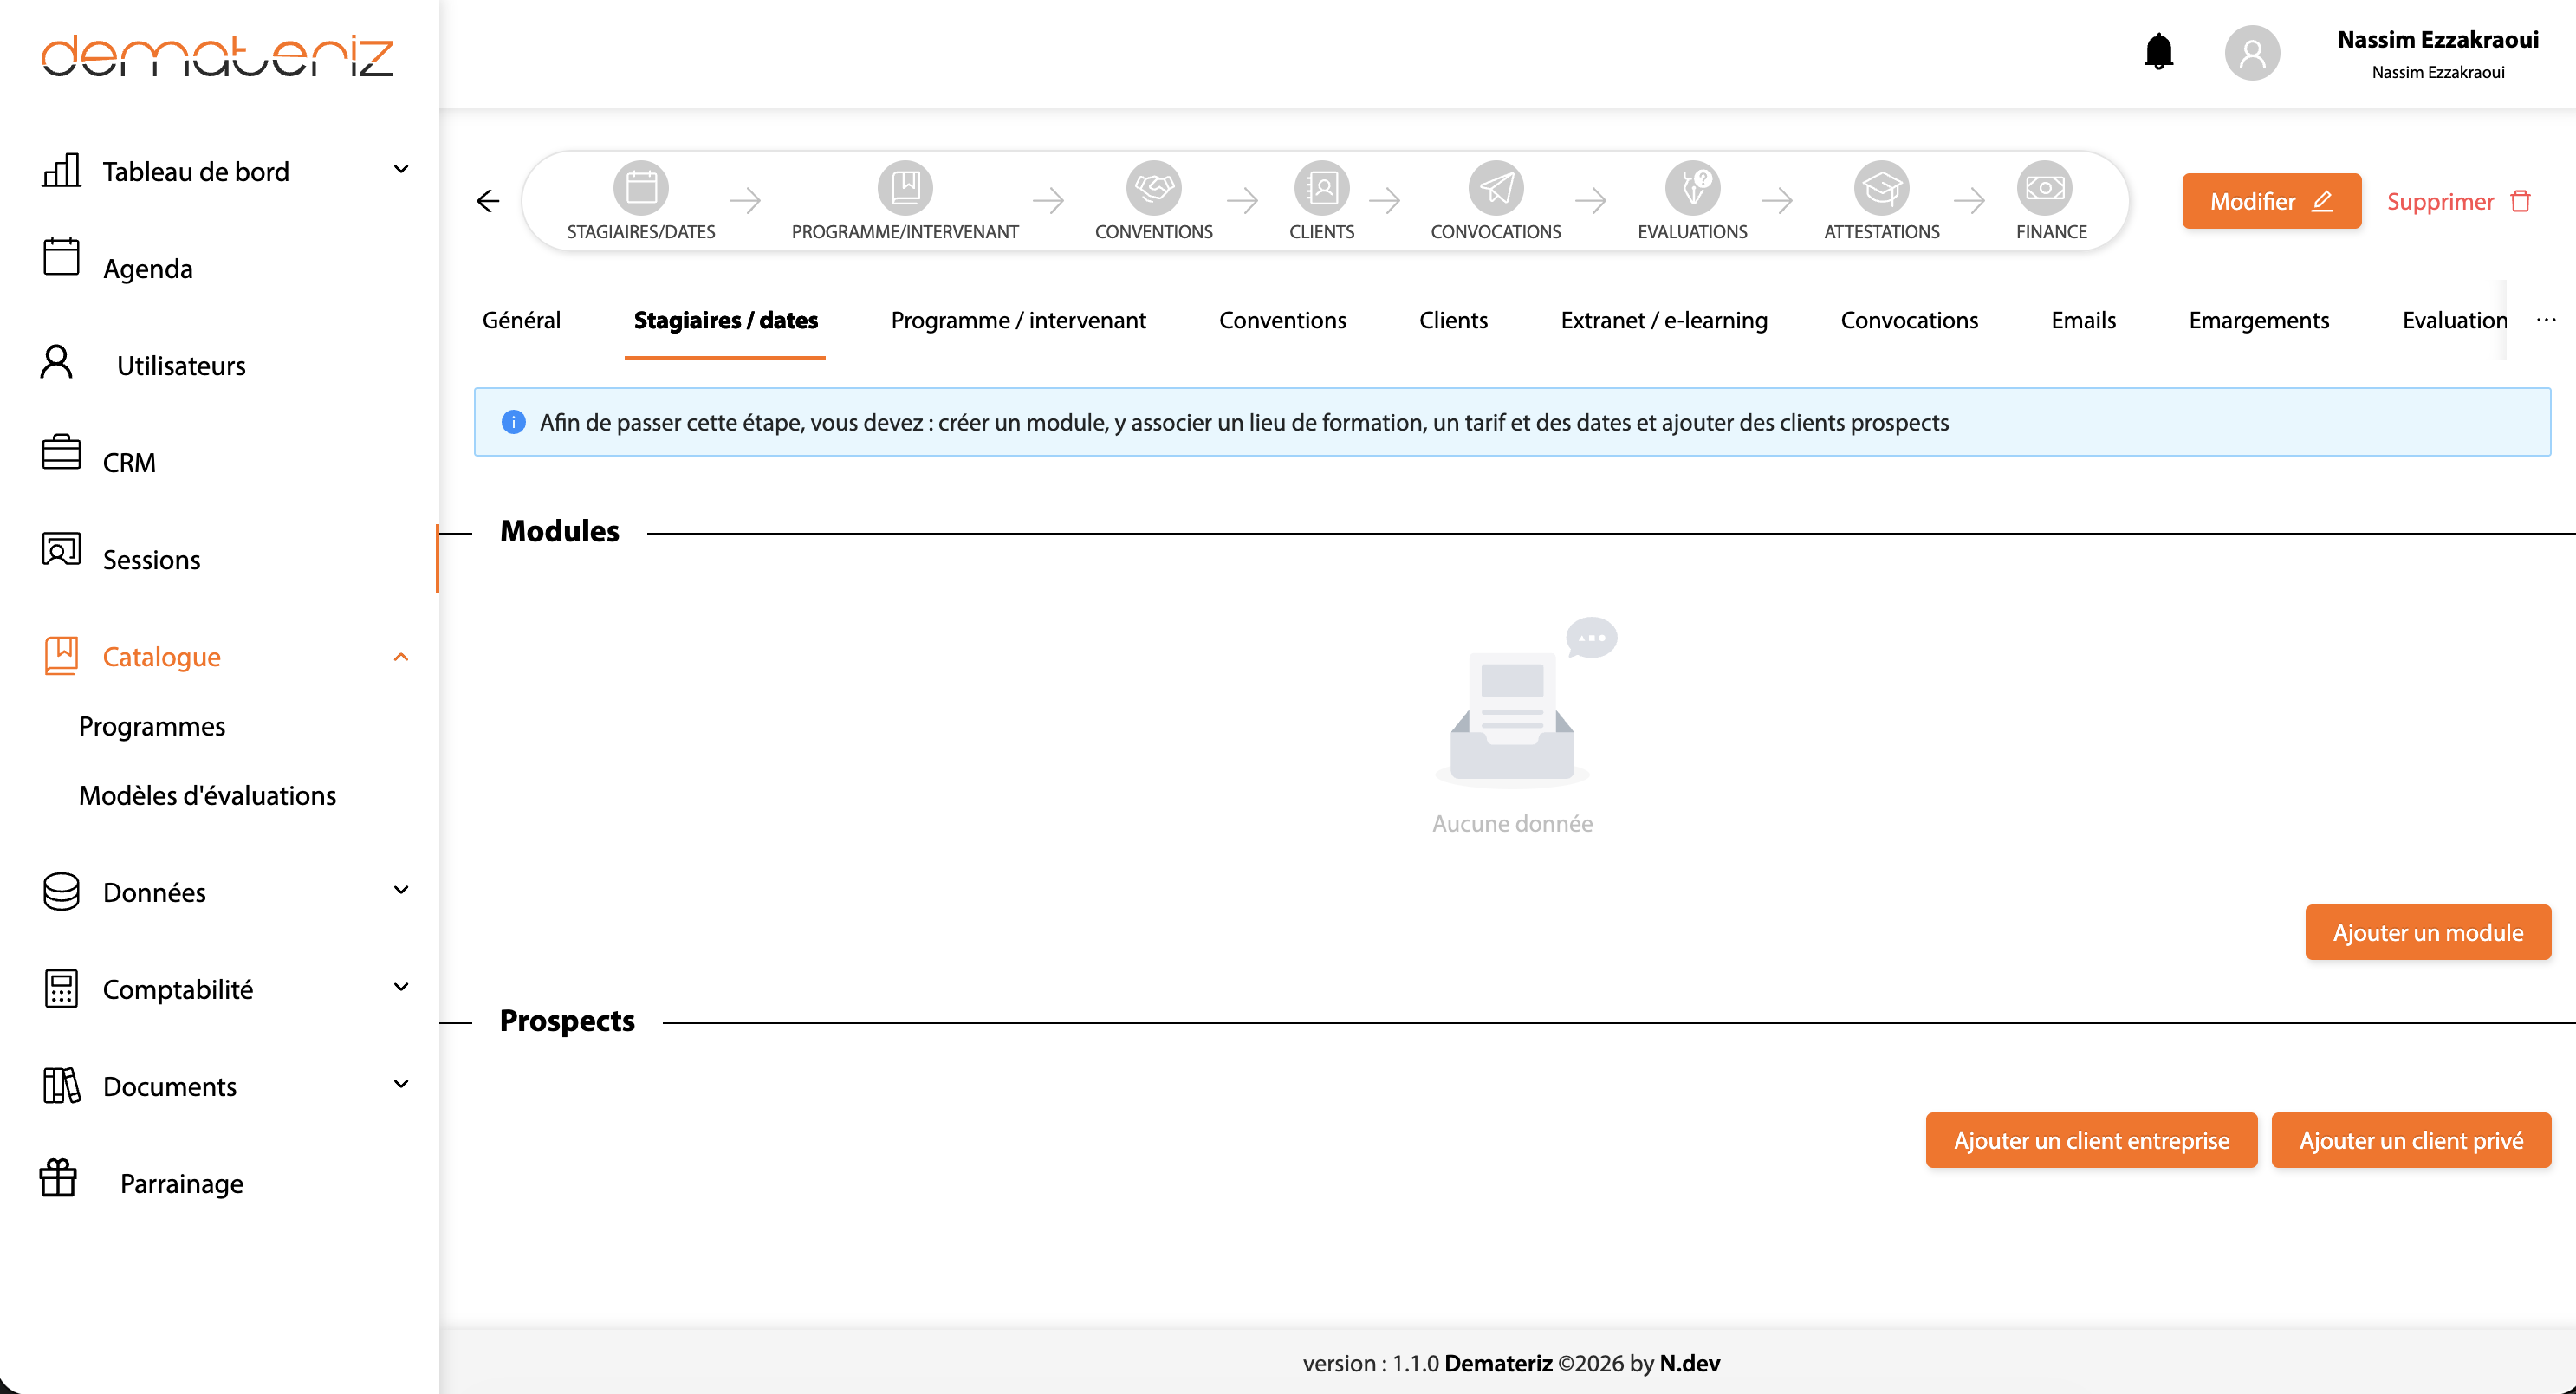Expand the Documents chevron
This screenshot has width=2576, height=1394.
tap(401, 1084)
